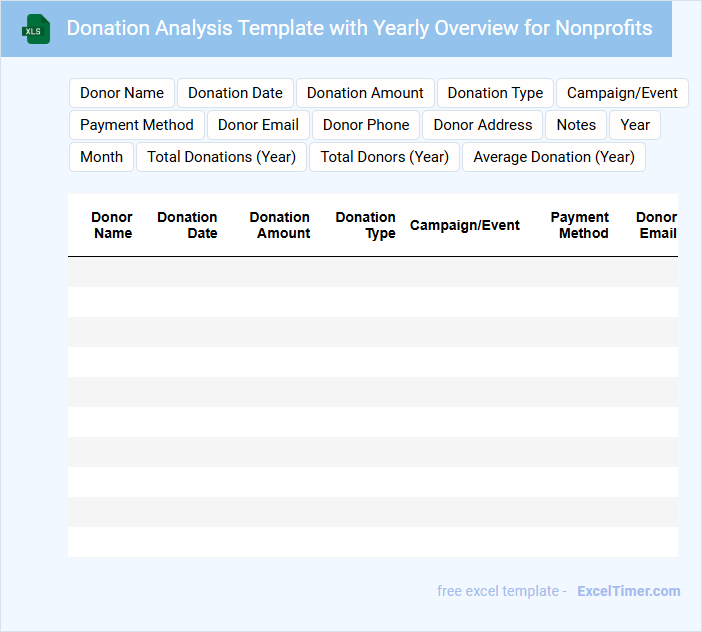Click the Donation Amount tag

[365, 93]
